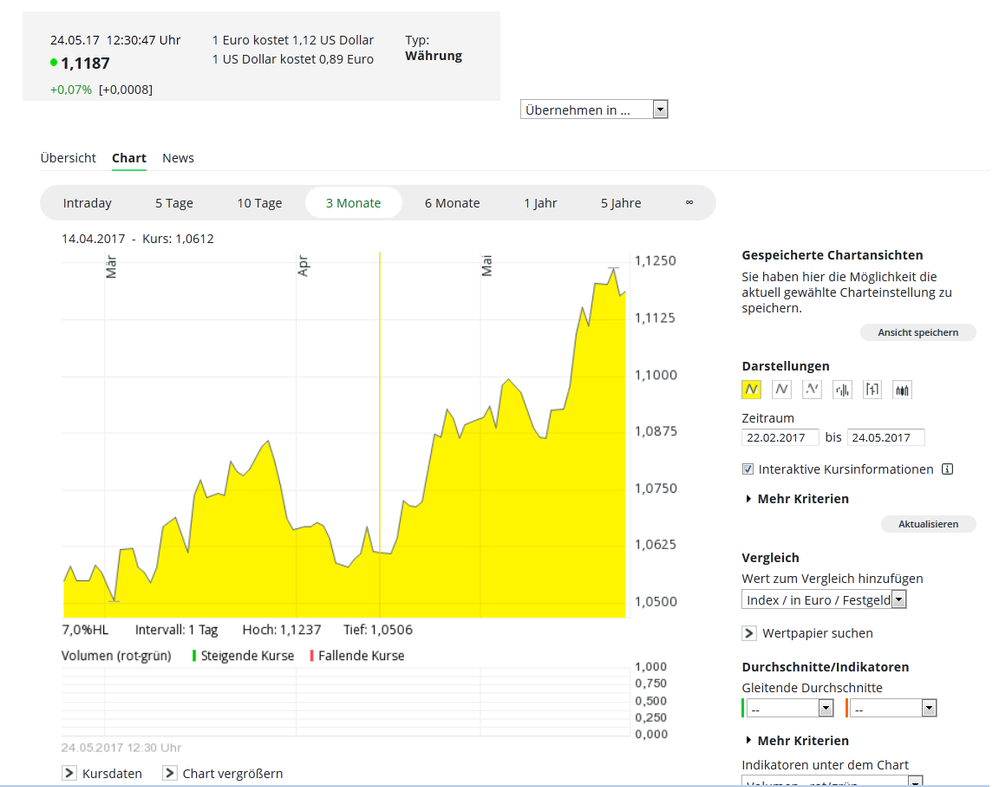The height and width of the screenshot is (787, 999).
Task: Click the Zeitraum start date field 22.02.2017
Action: (x=780, y=437)
